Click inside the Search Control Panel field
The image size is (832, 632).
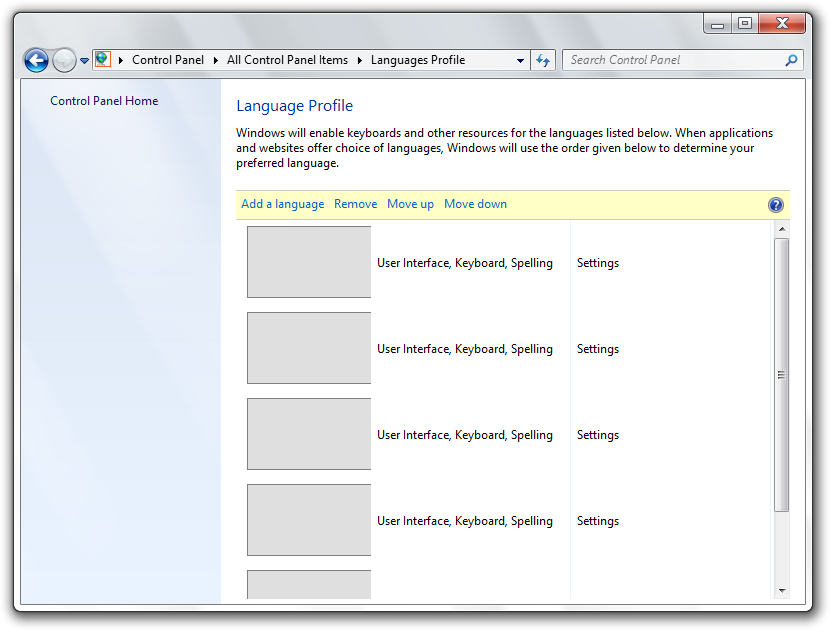[x=670, y=60]
